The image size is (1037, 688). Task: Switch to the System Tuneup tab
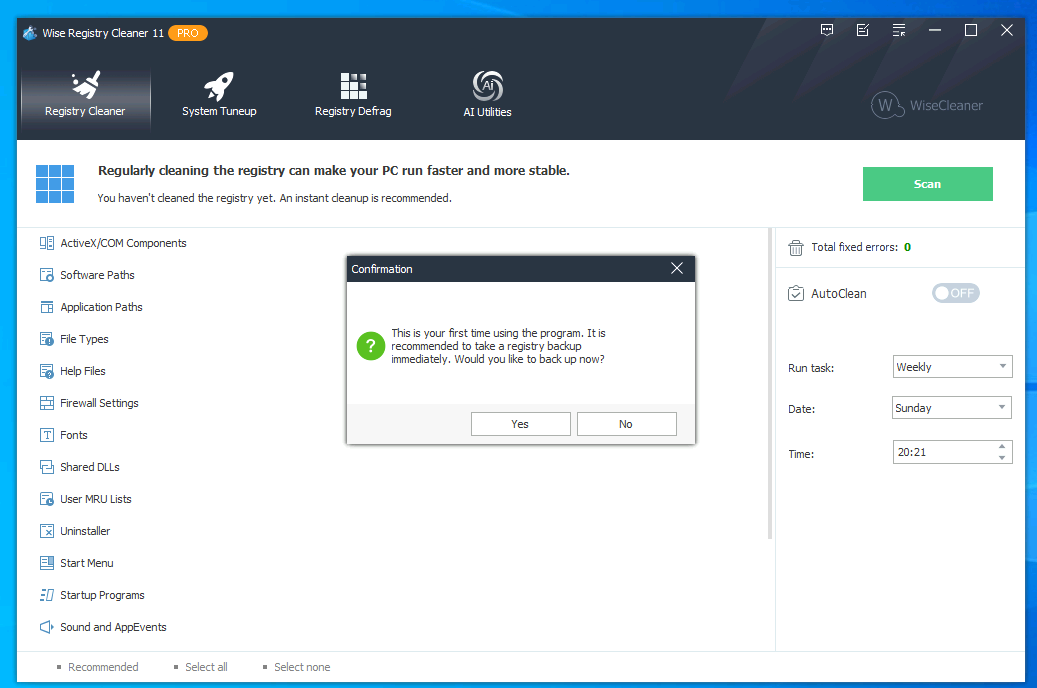(x=219, y=96)
